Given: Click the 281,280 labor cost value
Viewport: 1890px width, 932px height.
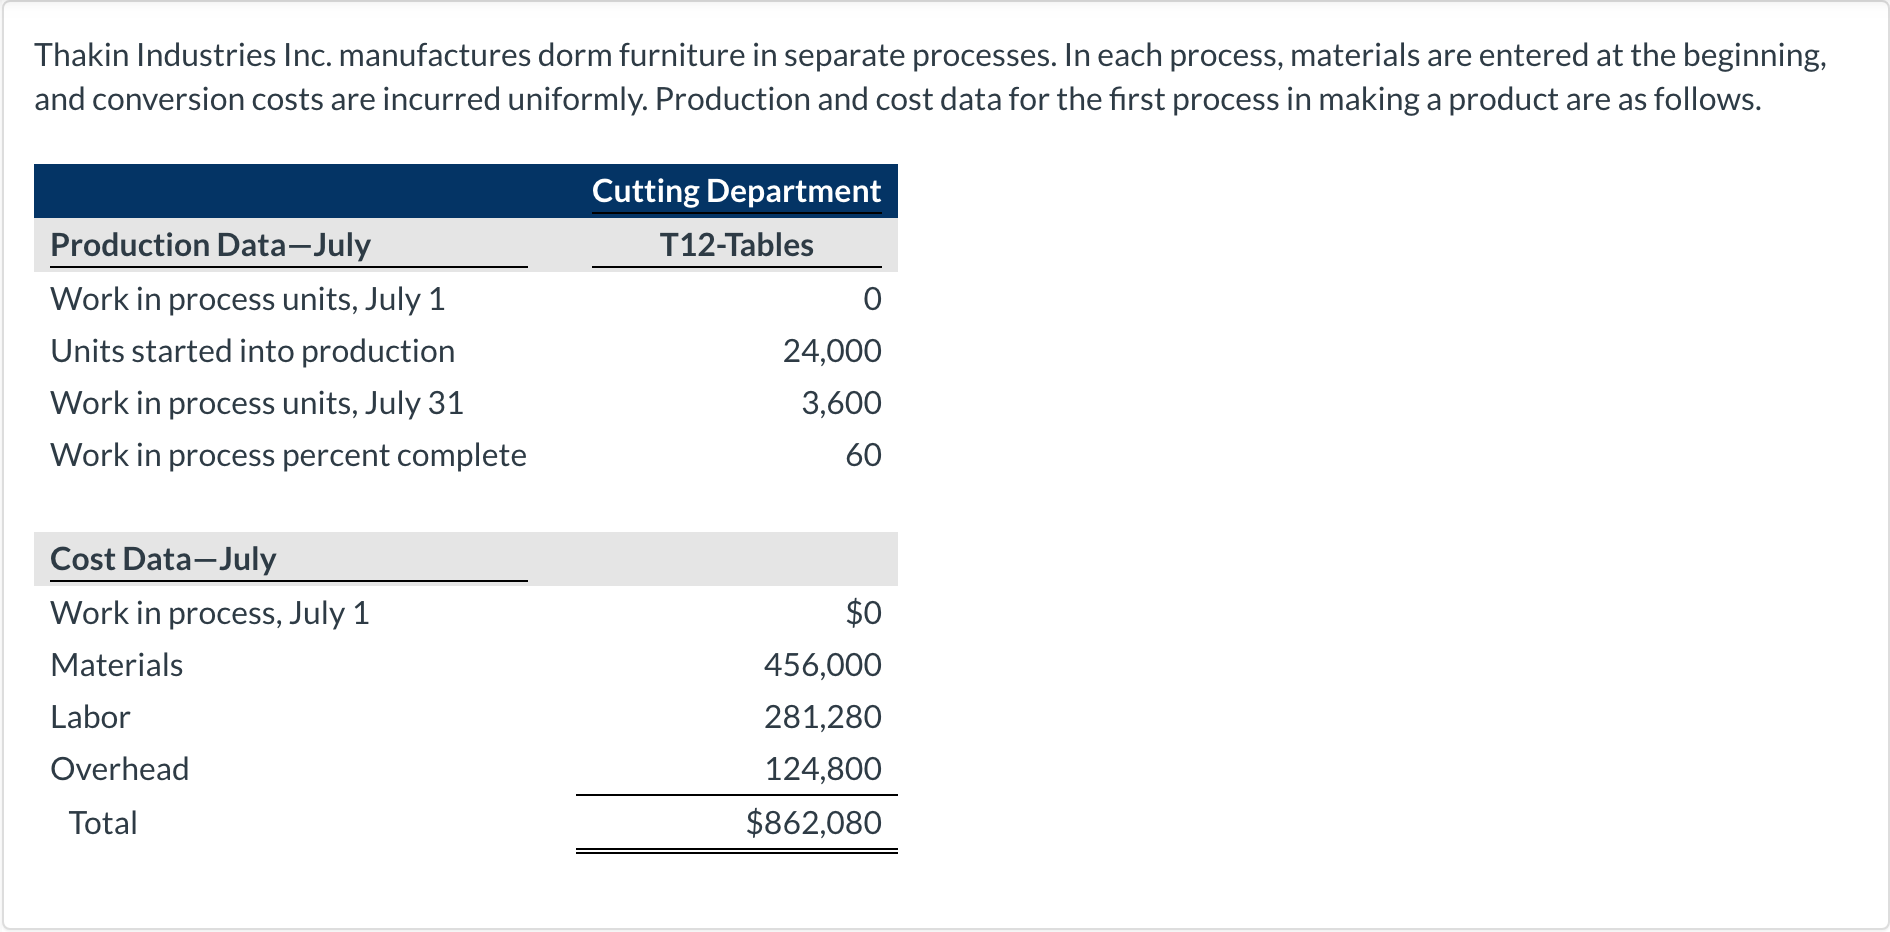Looking at the screenshot, I should point(822,717).
